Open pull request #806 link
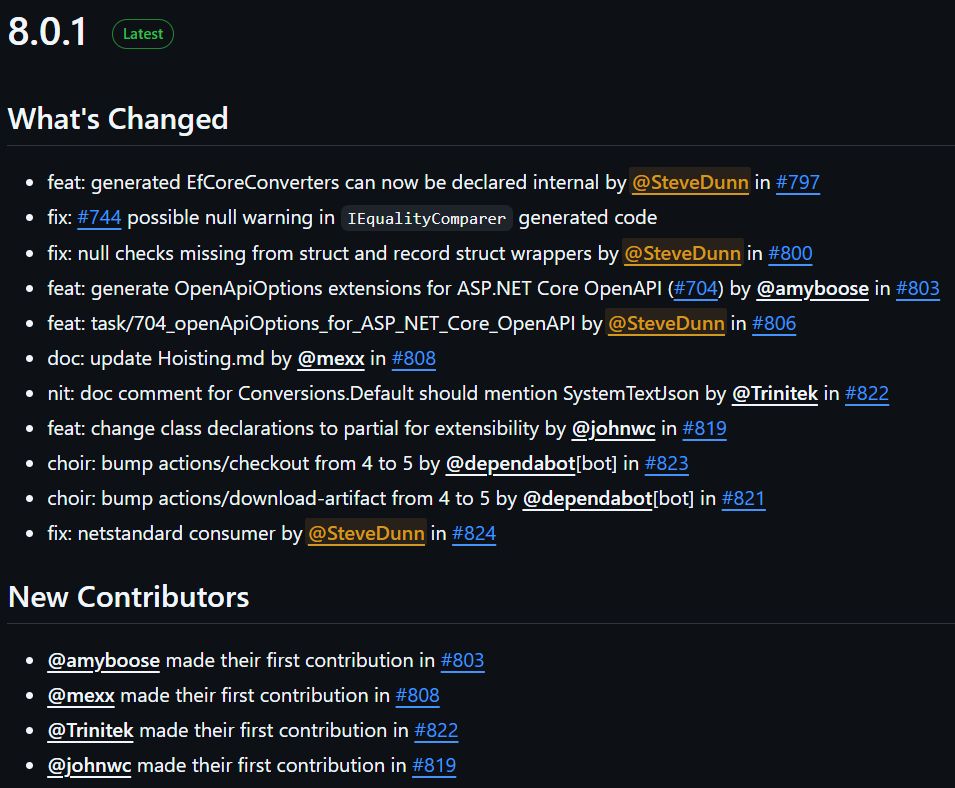Image resolution: width=955 pixels, height=788 pixels. coord(774,324)
